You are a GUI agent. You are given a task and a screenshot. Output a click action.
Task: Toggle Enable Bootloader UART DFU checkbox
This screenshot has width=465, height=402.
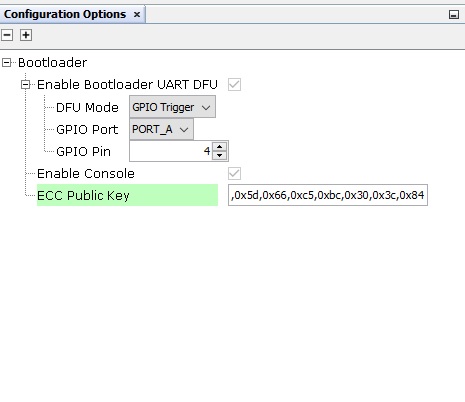[234, 84]
